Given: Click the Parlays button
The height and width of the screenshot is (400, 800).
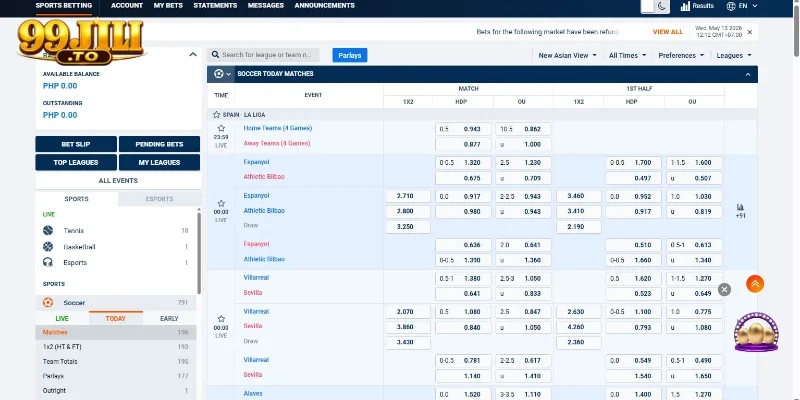Looking at the screenshot, I should tap(349, 55).
